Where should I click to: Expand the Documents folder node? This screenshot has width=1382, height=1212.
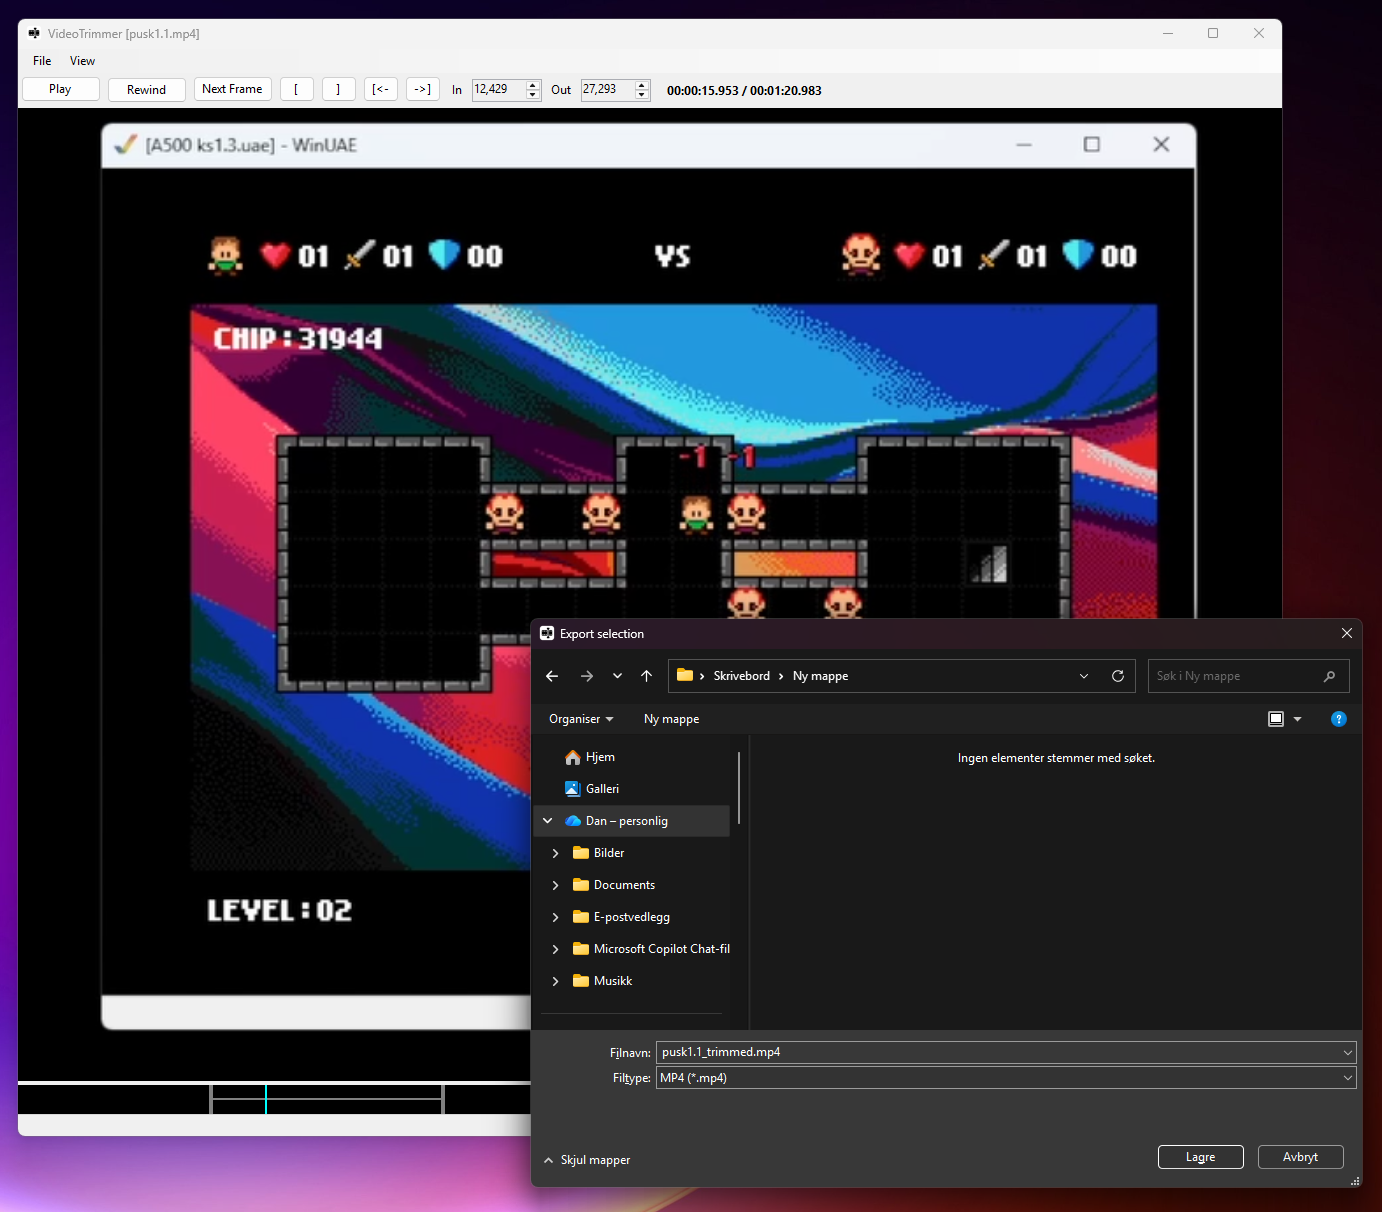tap(556, 885)
